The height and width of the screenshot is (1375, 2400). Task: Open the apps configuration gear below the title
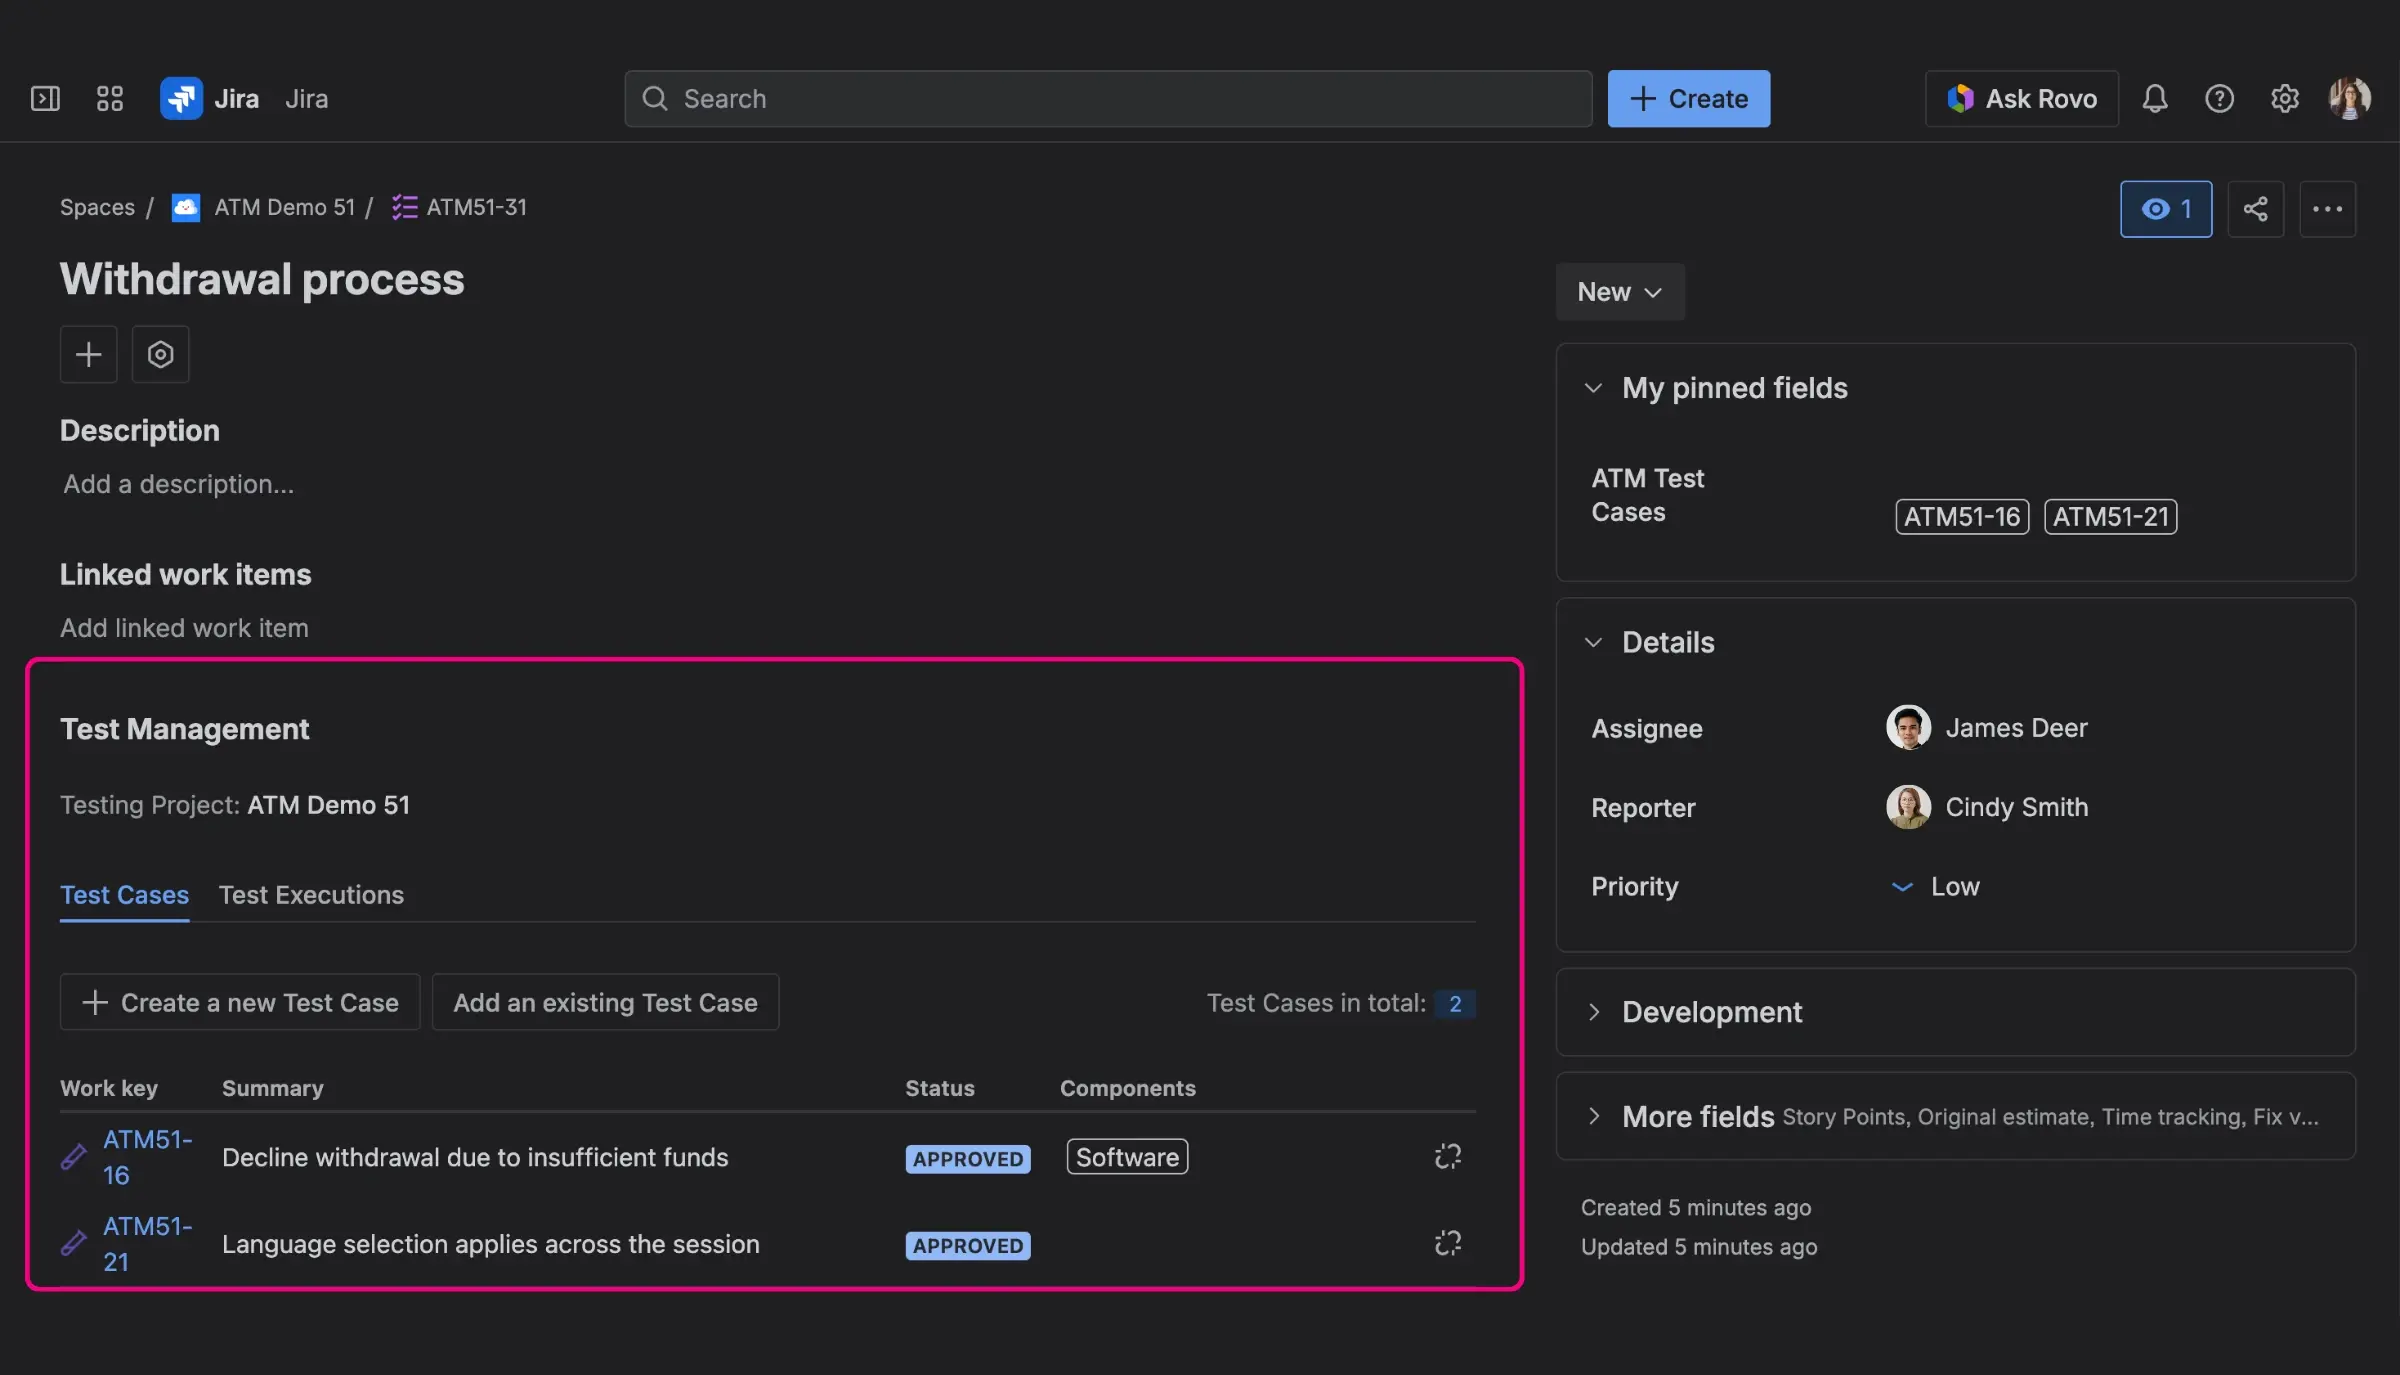(x=160, y=354)
